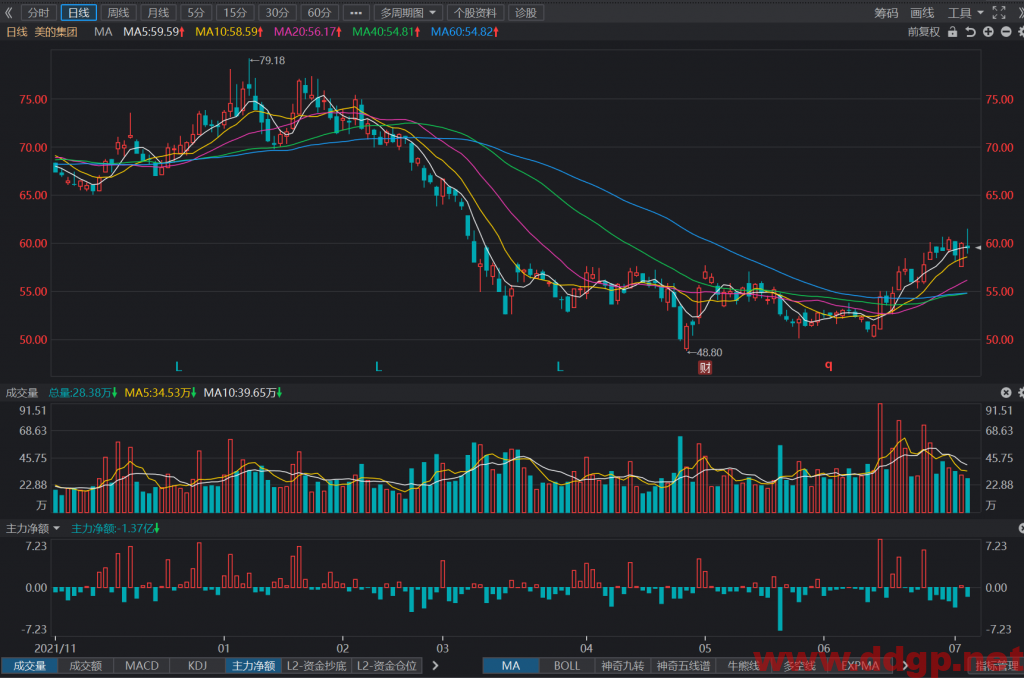
Task: Toggle the MA indicator button
Action: pos(511,666)
